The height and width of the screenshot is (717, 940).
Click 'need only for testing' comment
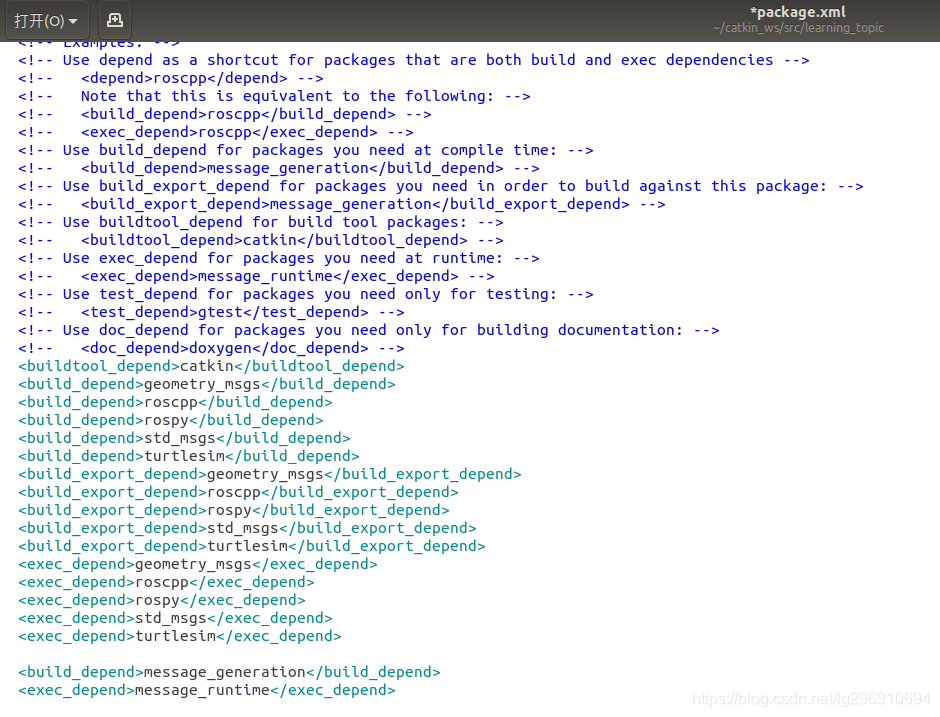[x=306, y=294]
